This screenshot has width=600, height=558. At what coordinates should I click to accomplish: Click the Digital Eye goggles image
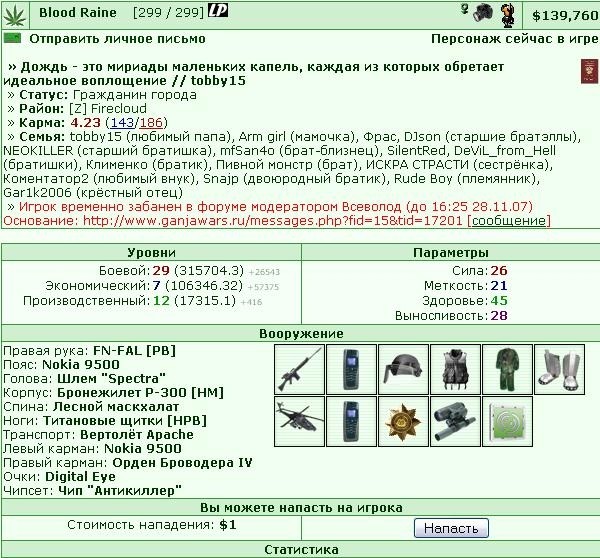click(x=455, y=421)
